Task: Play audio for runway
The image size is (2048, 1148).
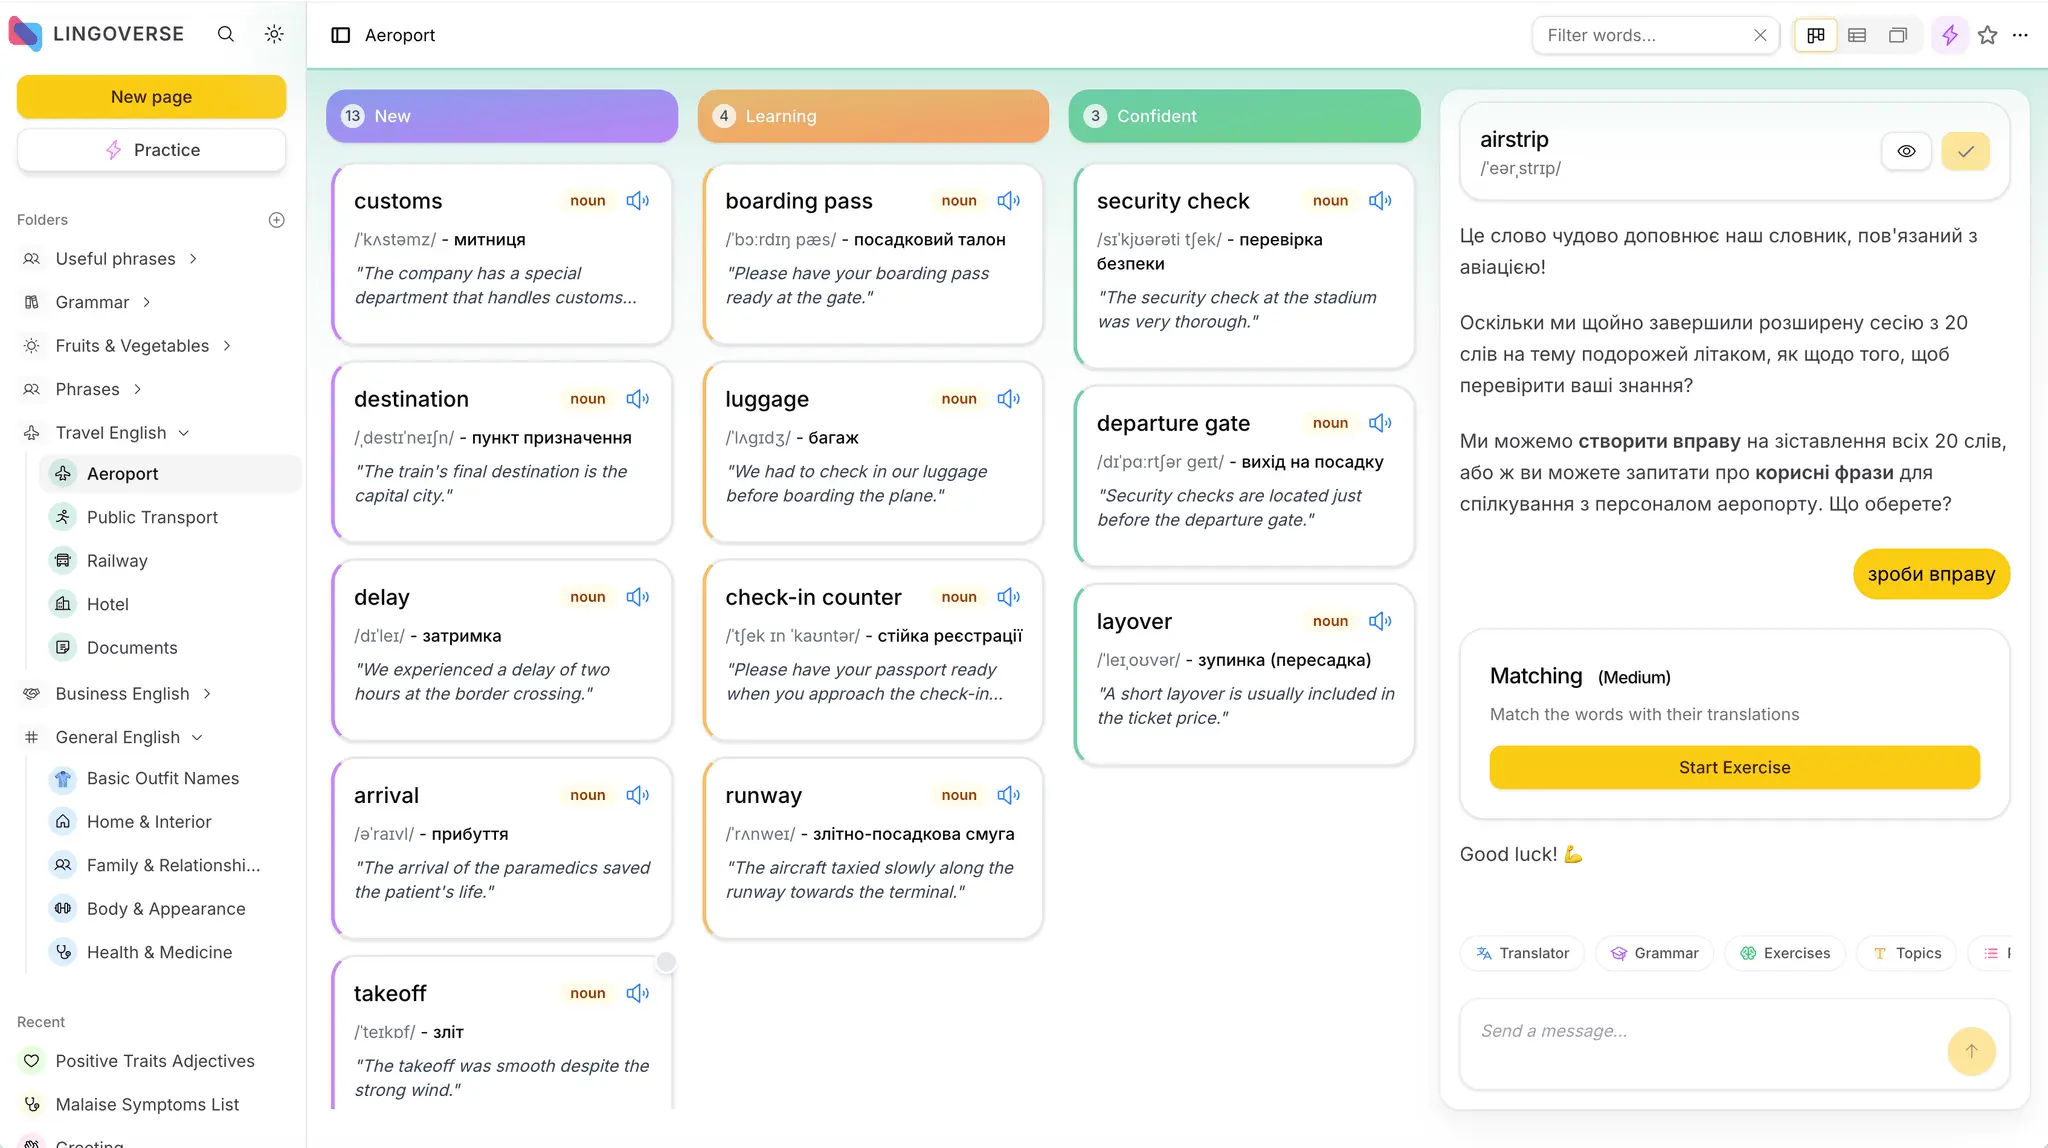Action: tap(1009, 795)
